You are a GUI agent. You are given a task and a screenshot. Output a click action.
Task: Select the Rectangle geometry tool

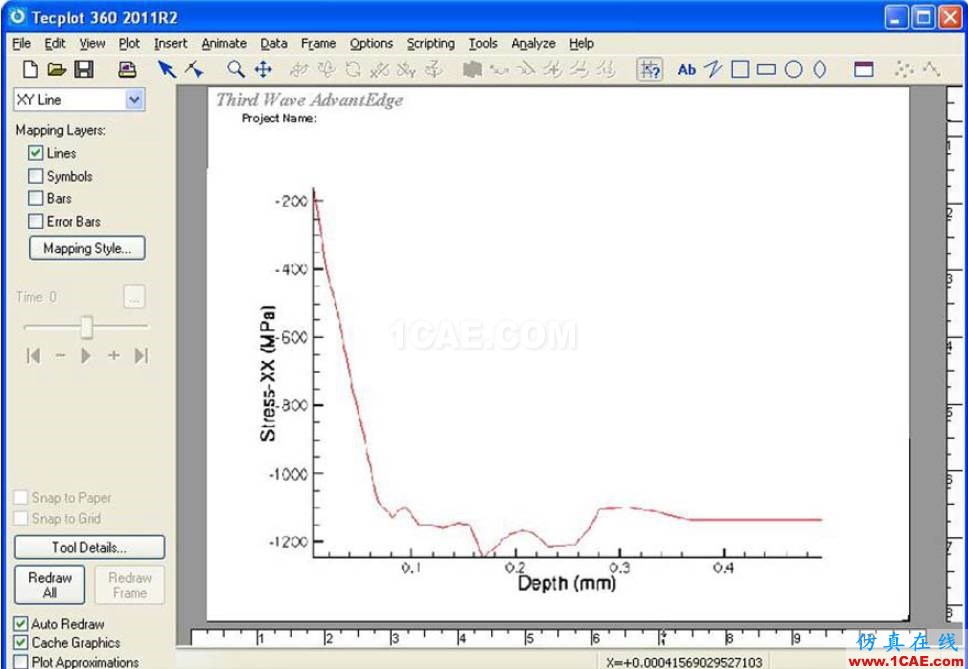(766, 70)
